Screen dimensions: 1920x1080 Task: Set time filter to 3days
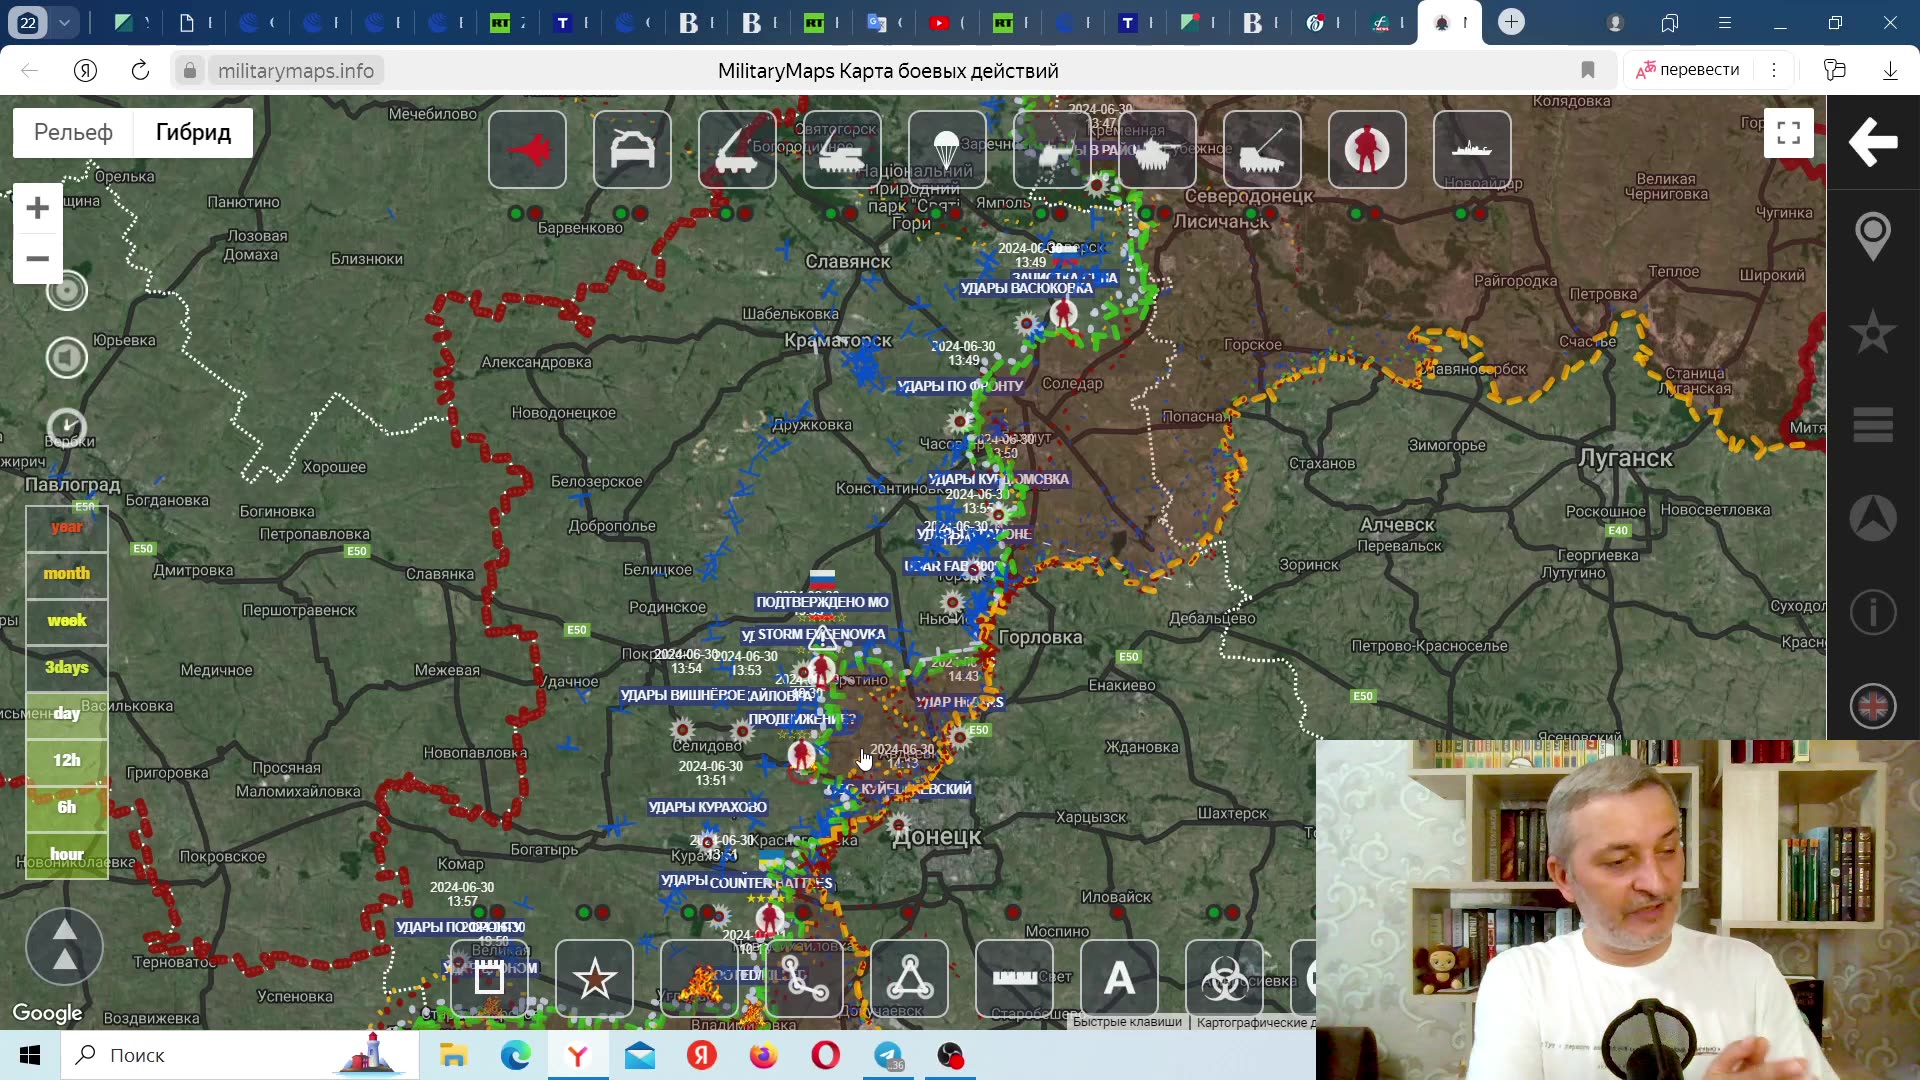(67, 667)
